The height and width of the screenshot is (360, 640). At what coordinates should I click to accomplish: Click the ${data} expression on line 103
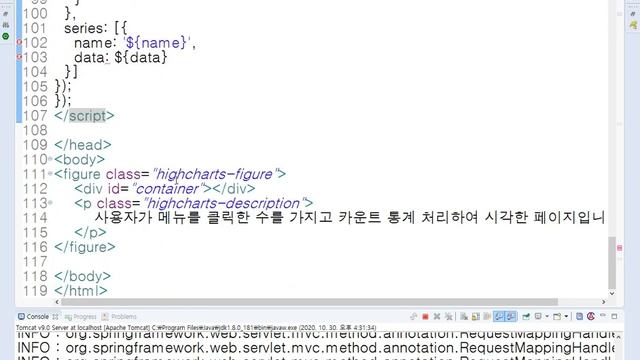tap(141, 57)
